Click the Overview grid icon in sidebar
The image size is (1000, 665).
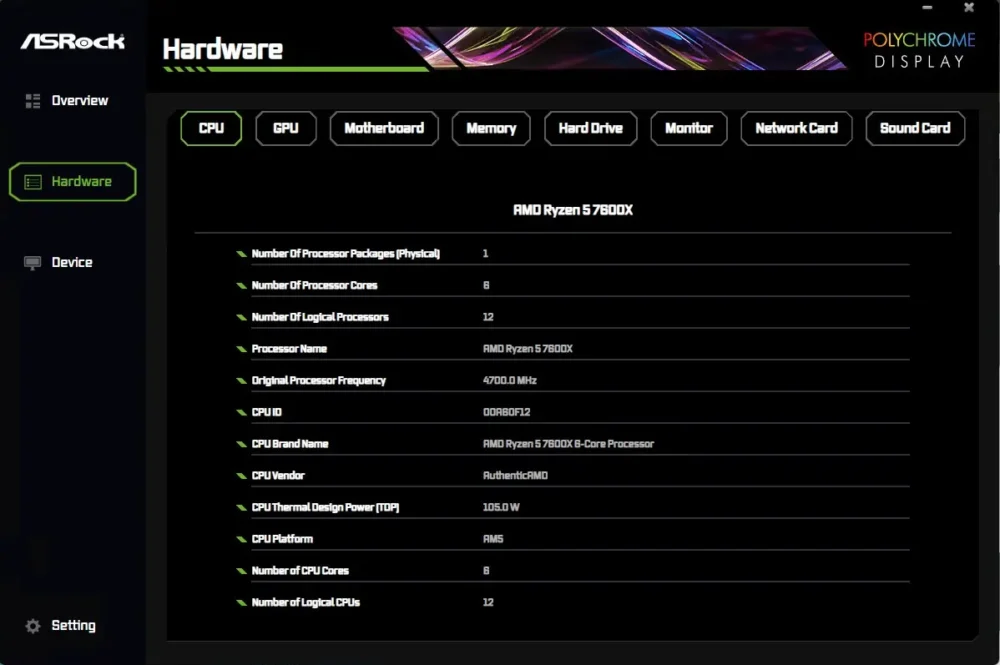(33, 101)
